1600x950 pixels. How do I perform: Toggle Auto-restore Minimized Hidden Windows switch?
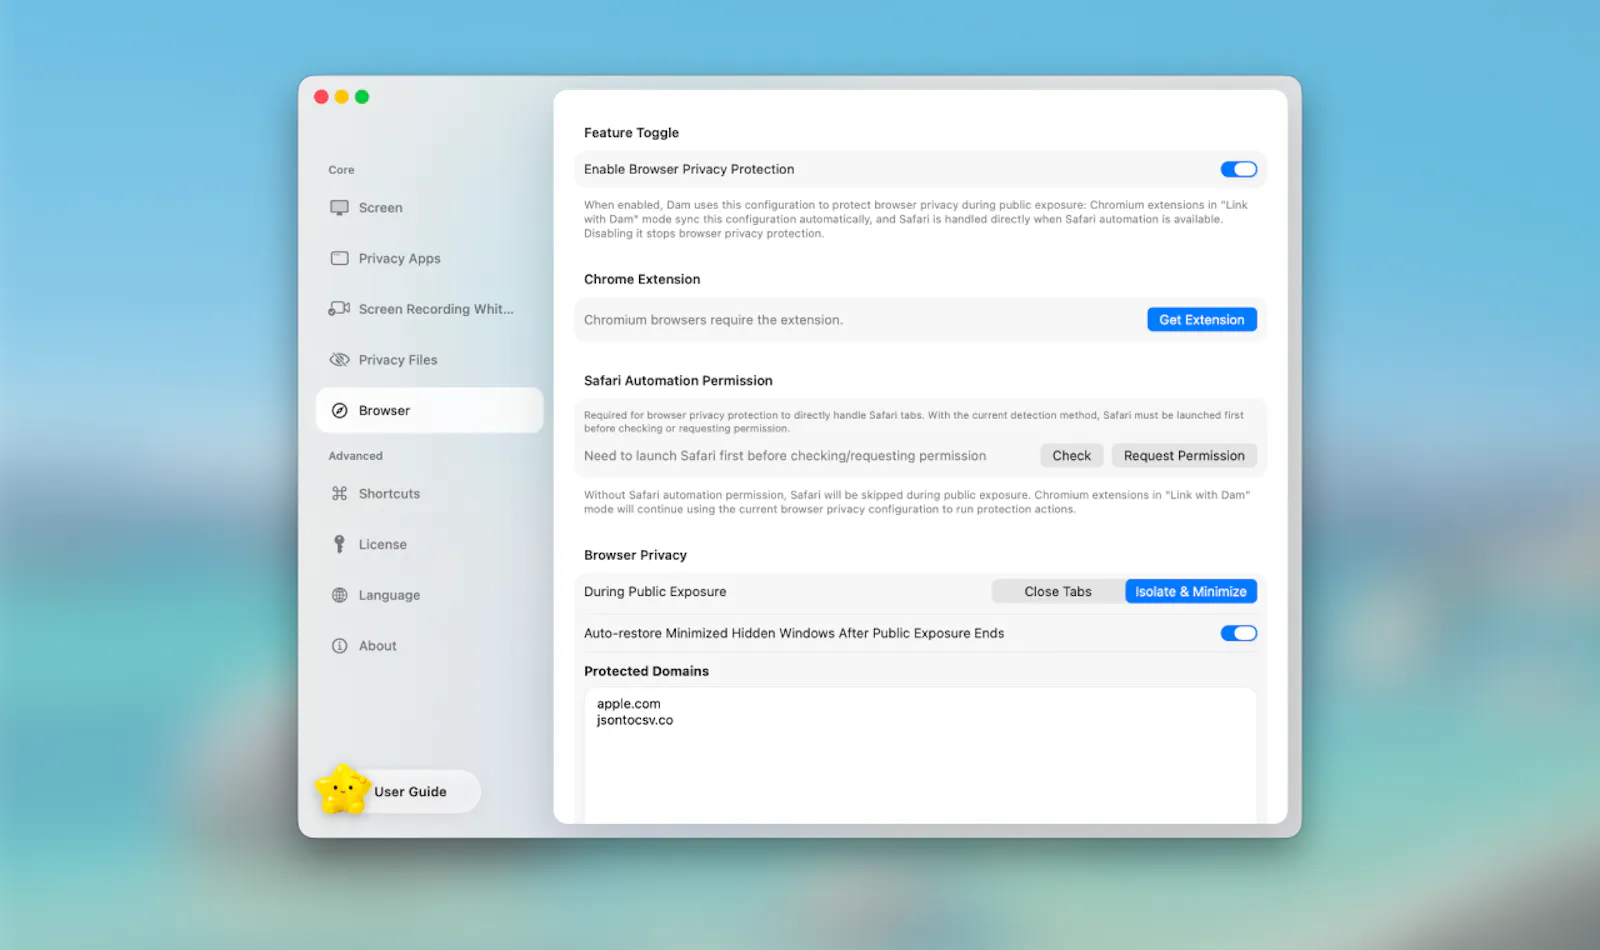1238,633
